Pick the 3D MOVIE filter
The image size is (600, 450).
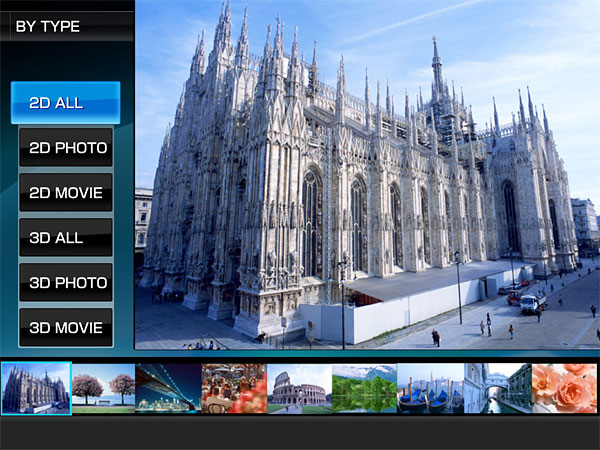click(x=66, y=328)
